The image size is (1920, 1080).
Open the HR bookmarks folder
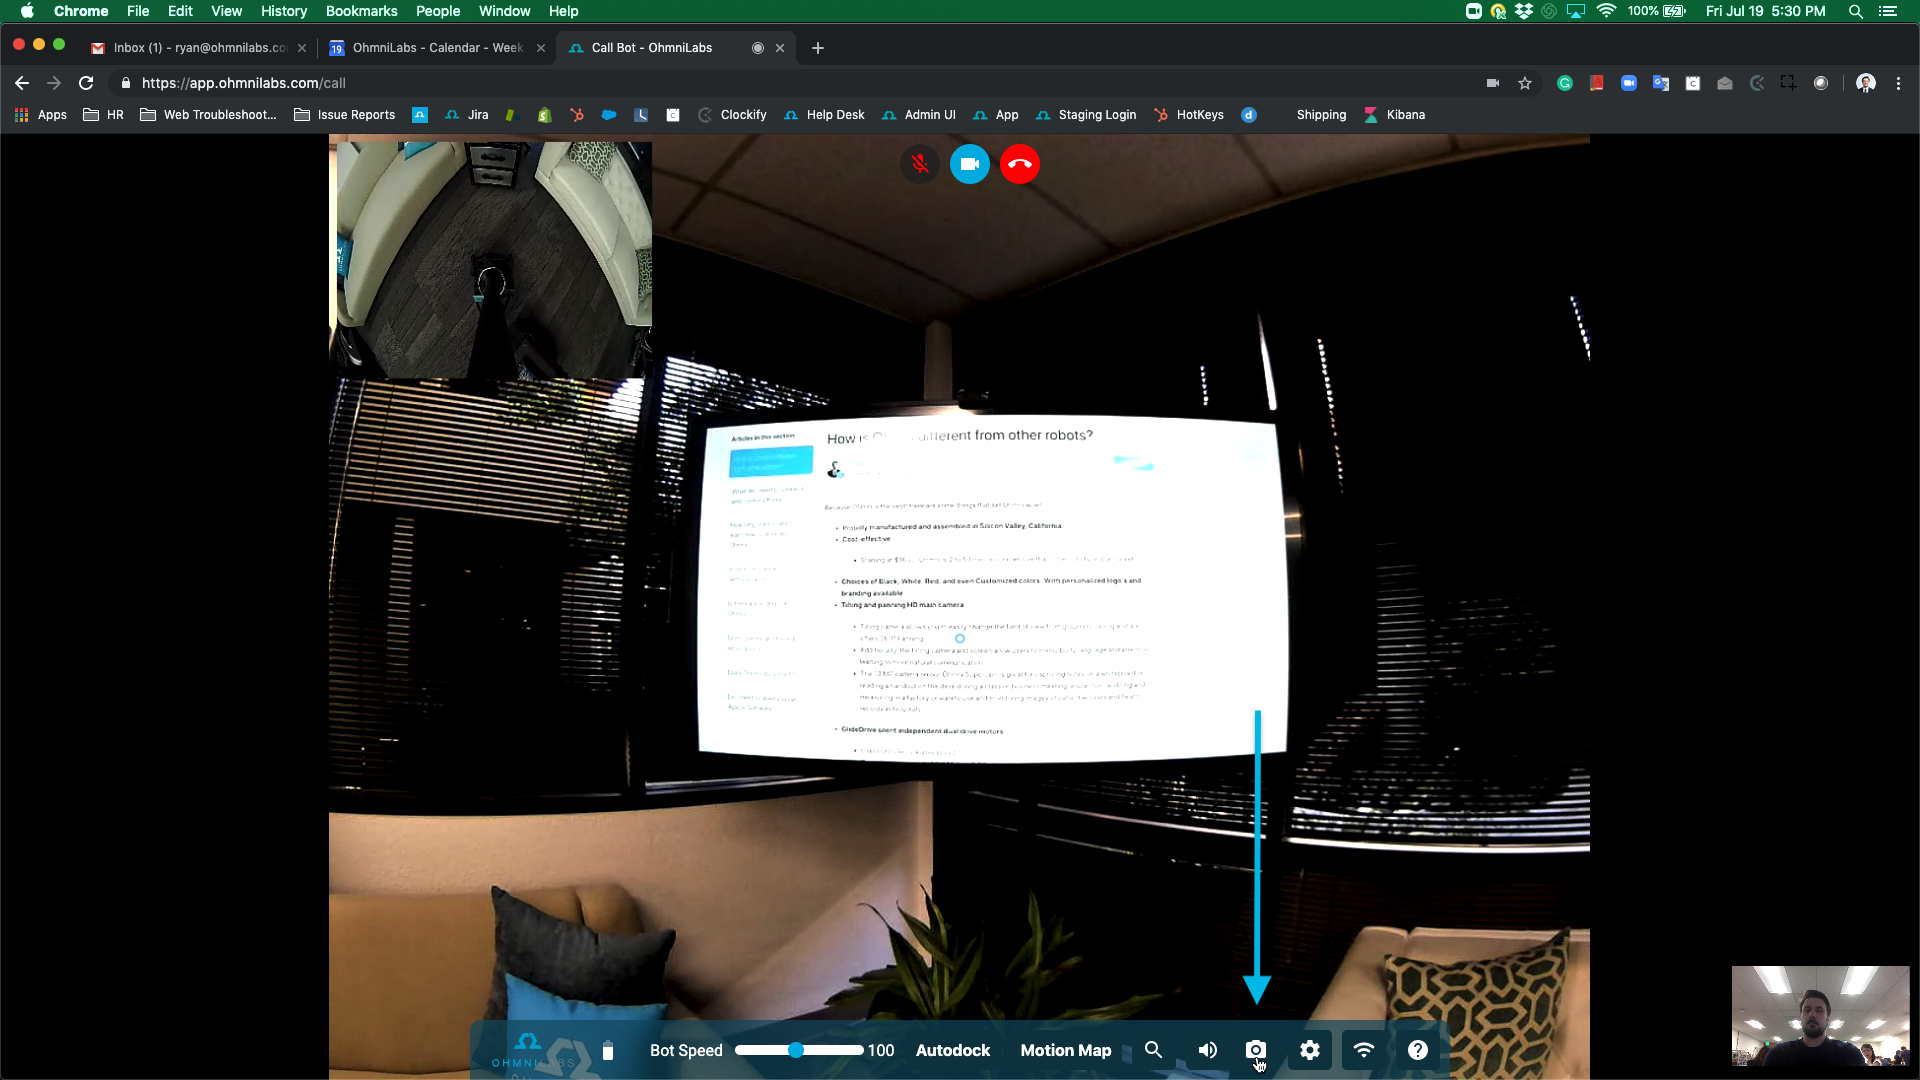pyautogui.click(x=104, y=115)
